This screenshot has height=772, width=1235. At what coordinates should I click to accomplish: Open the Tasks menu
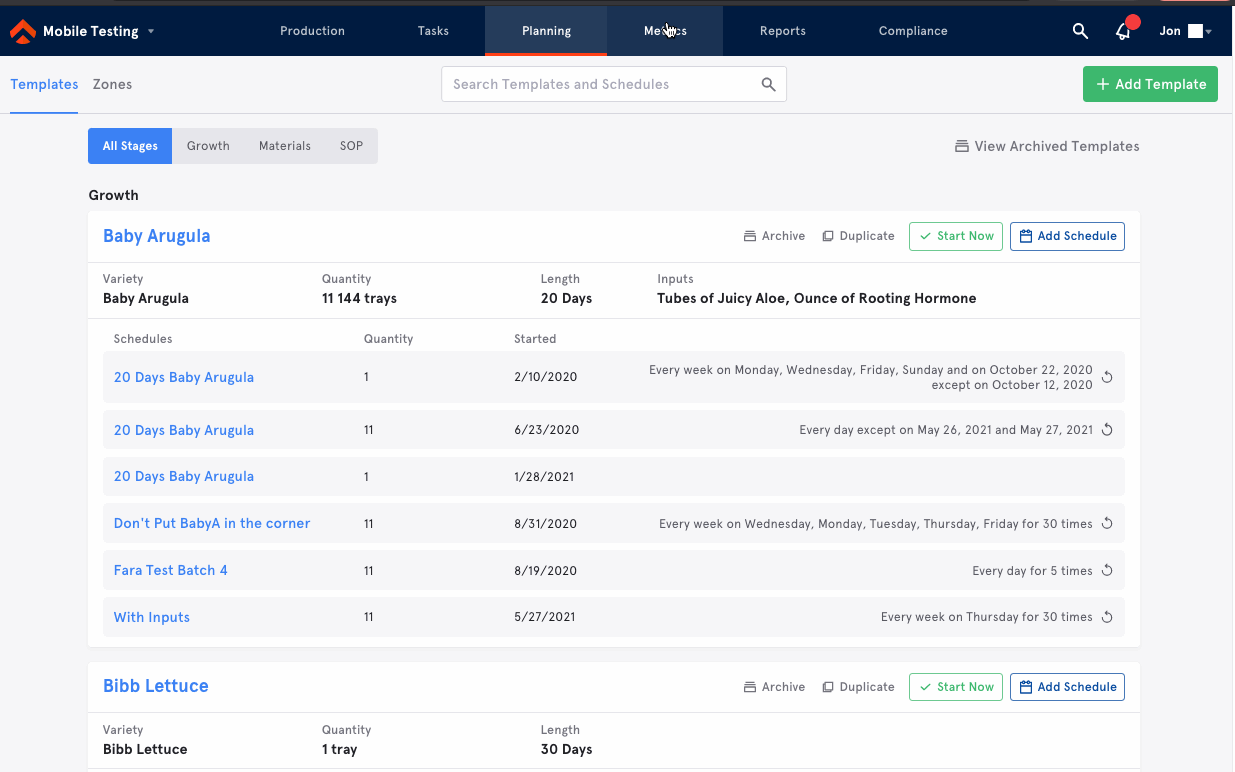(433, 31)
